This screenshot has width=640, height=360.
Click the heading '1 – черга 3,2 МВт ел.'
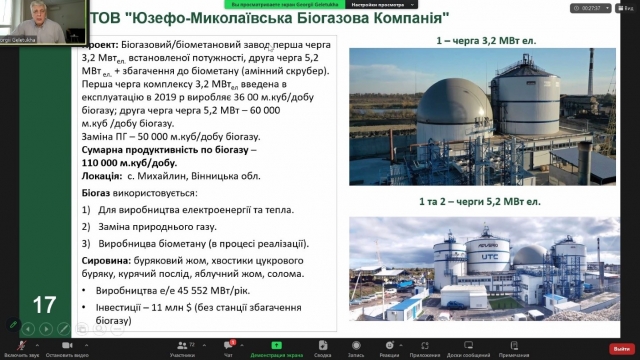486,41
